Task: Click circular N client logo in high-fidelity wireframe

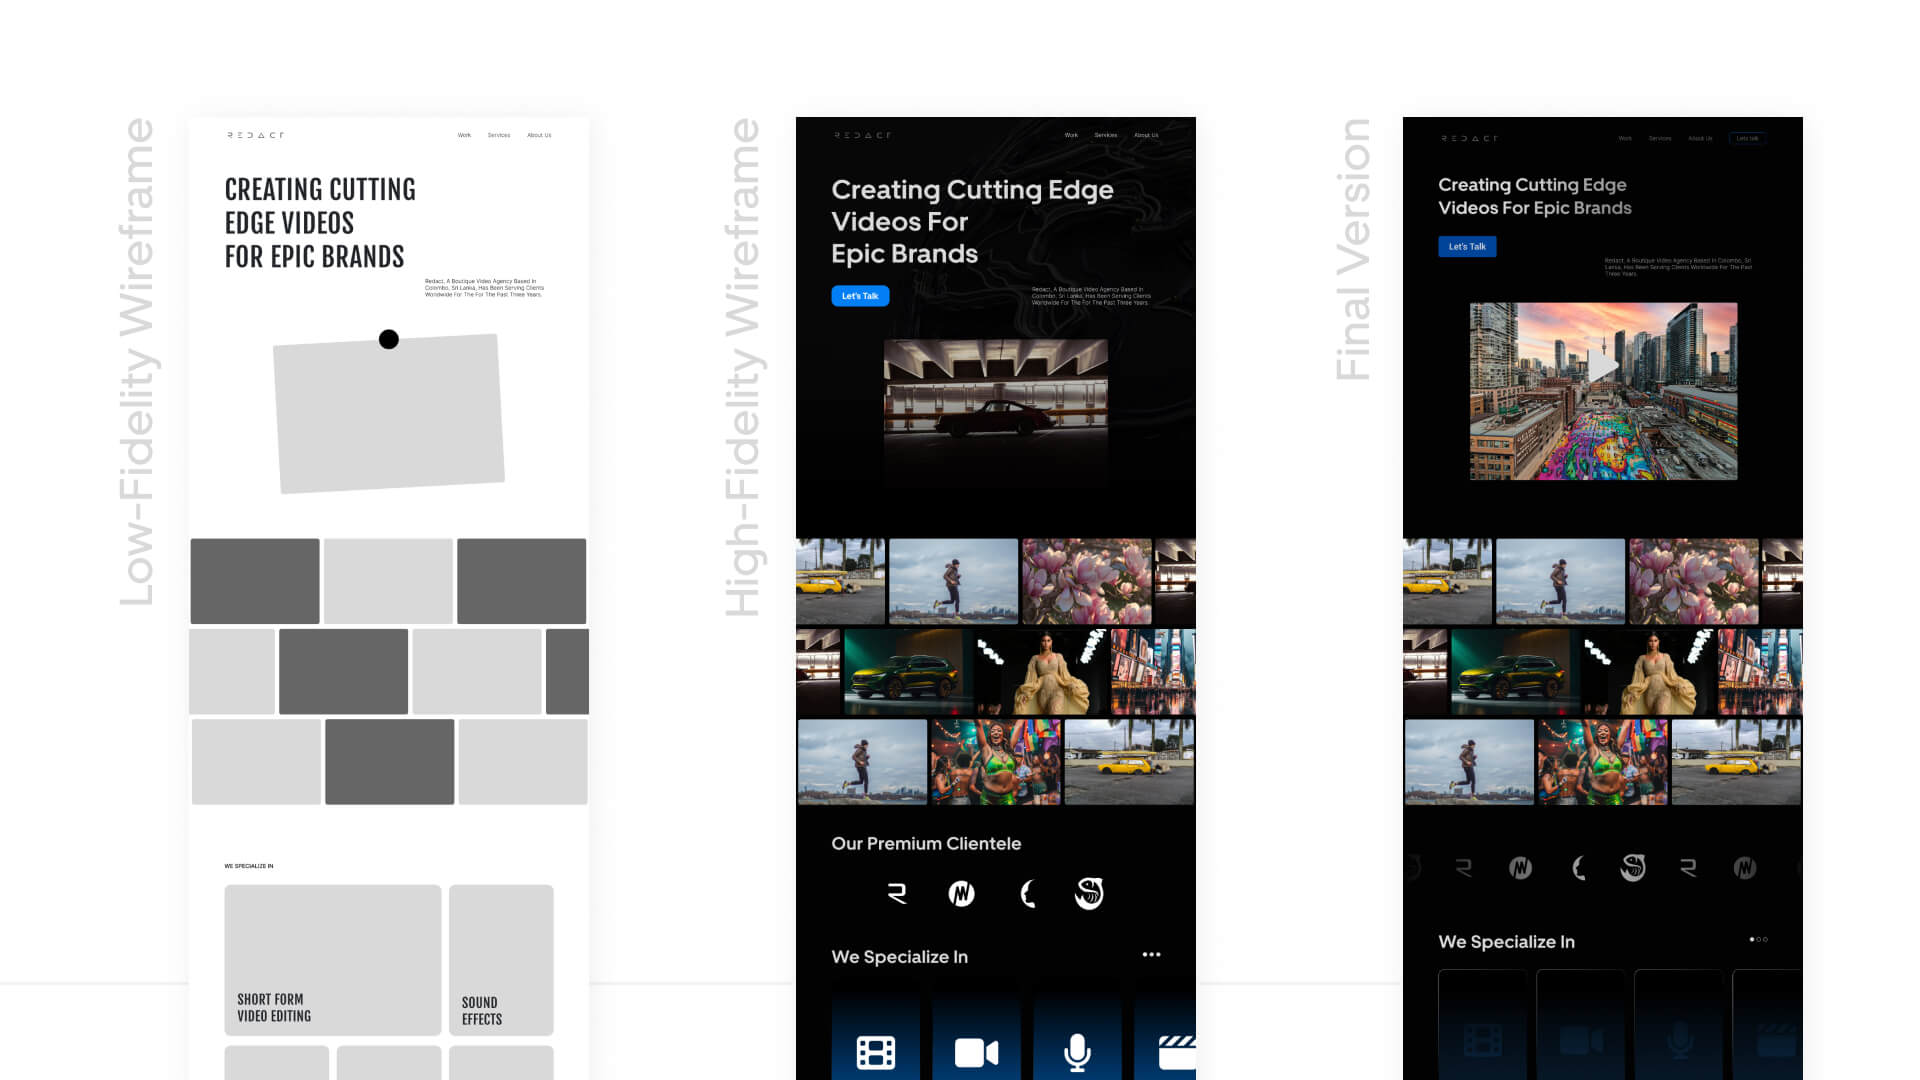Action: 961,893
